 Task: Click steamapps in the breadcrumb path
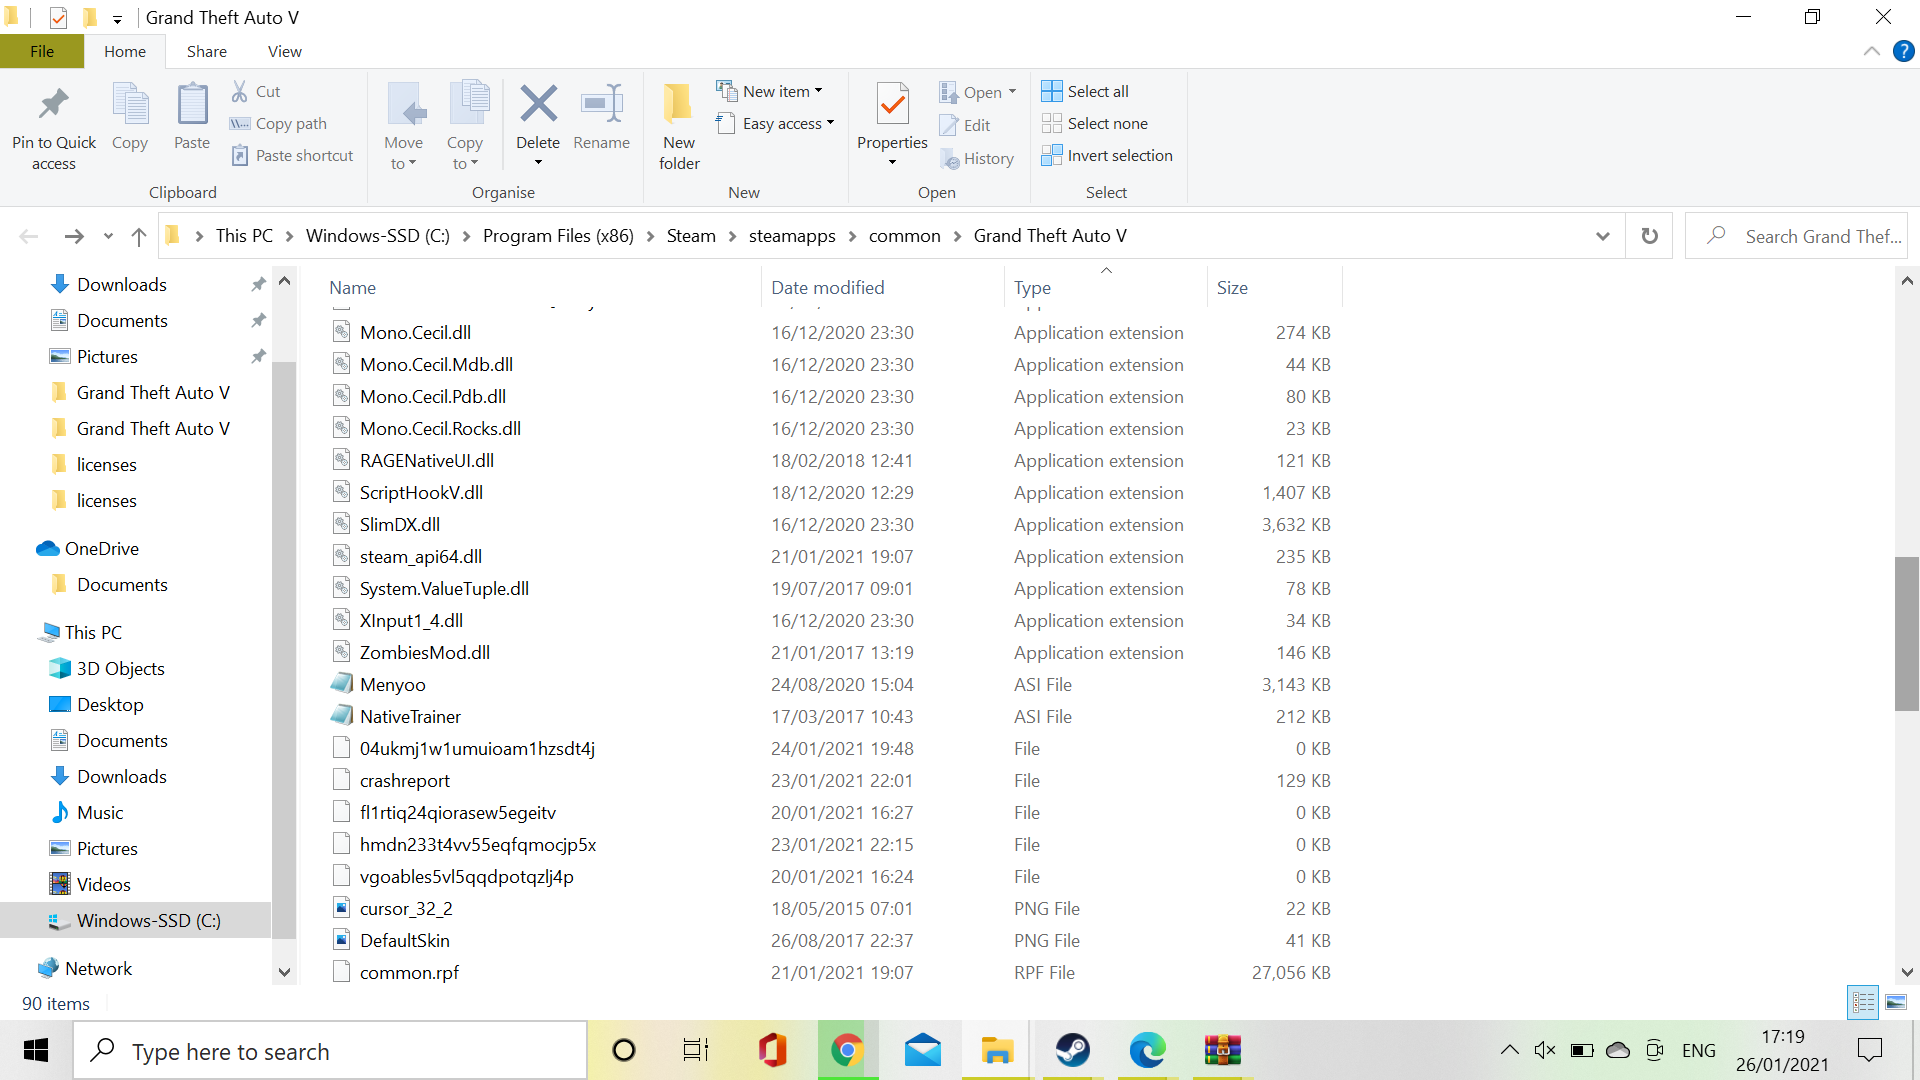(791, 236)
